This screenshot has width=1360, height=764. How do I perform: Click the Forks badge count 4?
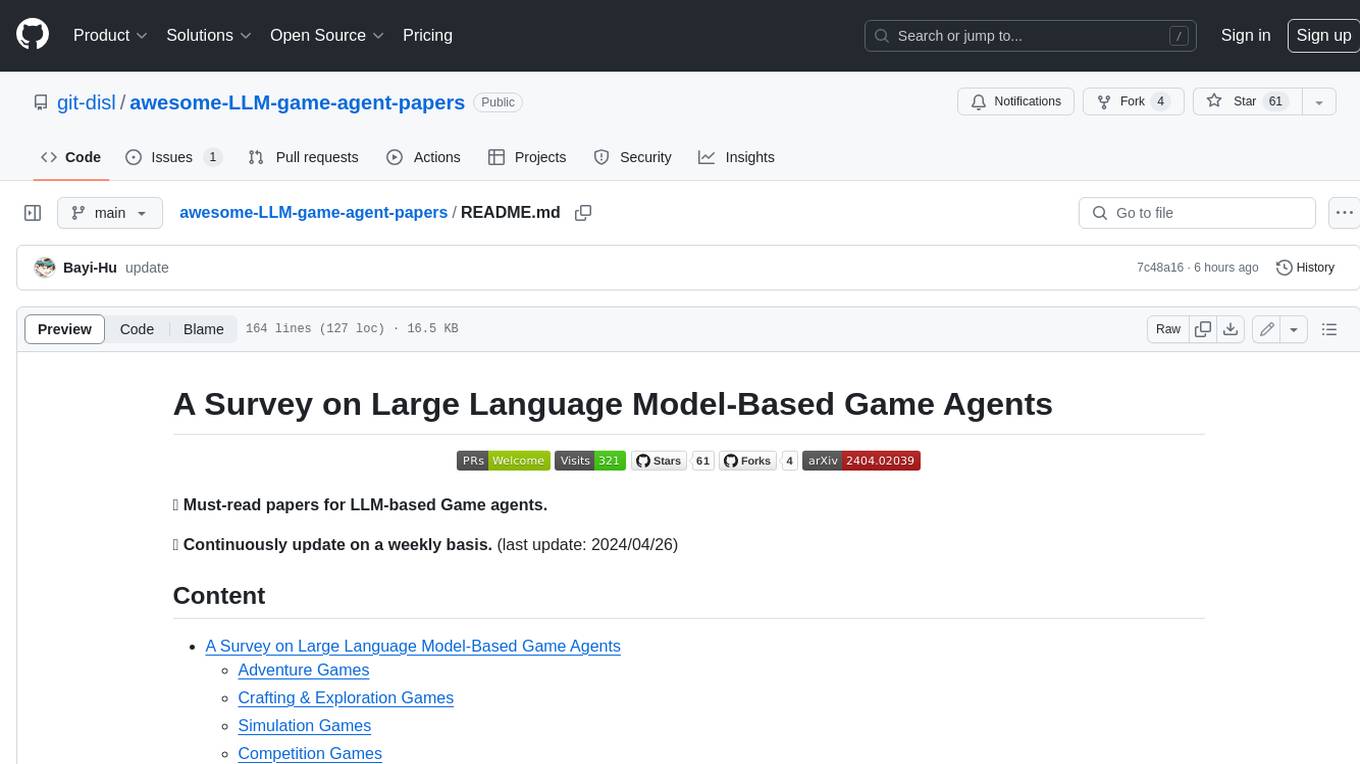tap(789, 461)
